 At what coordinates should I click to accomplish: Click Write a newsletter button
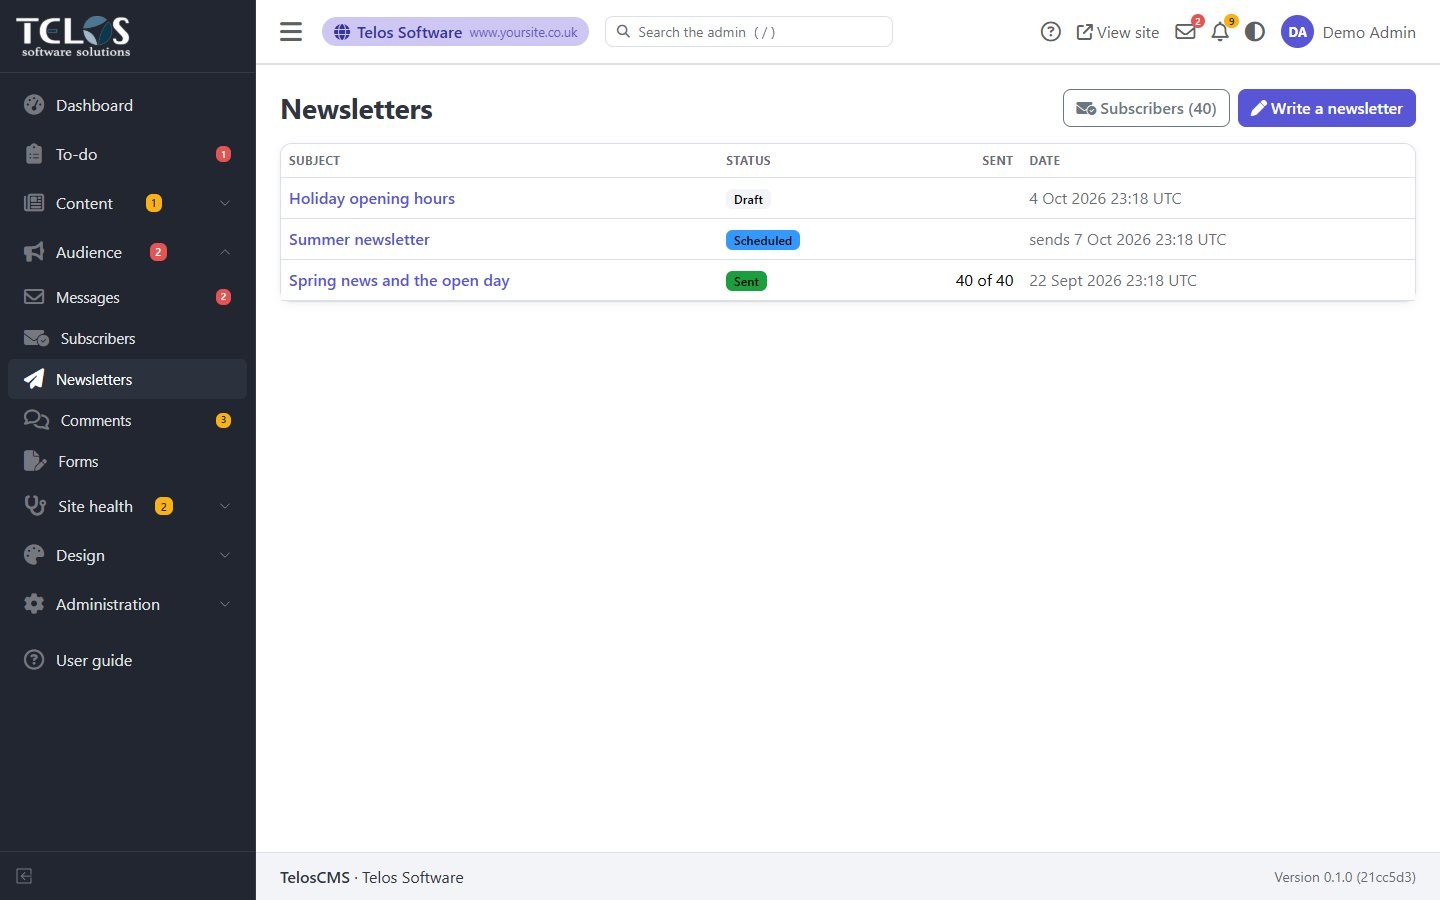1327,108
